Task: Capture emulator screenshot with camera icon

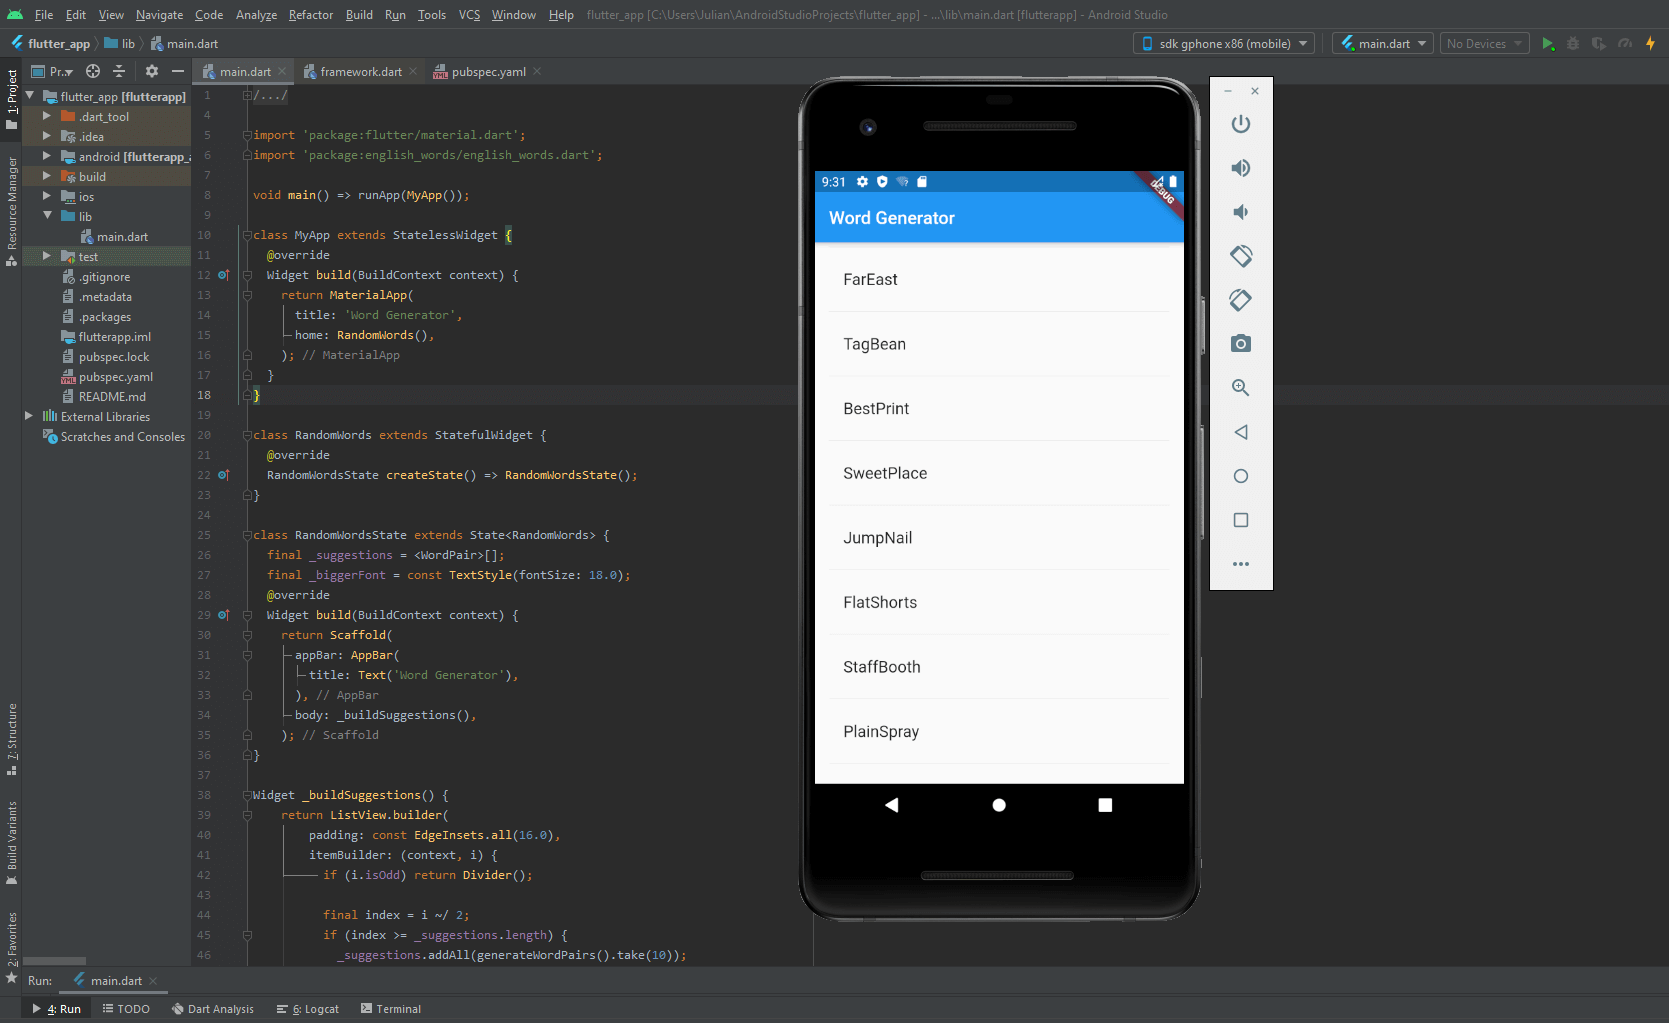Action: tap(1240, 343)
